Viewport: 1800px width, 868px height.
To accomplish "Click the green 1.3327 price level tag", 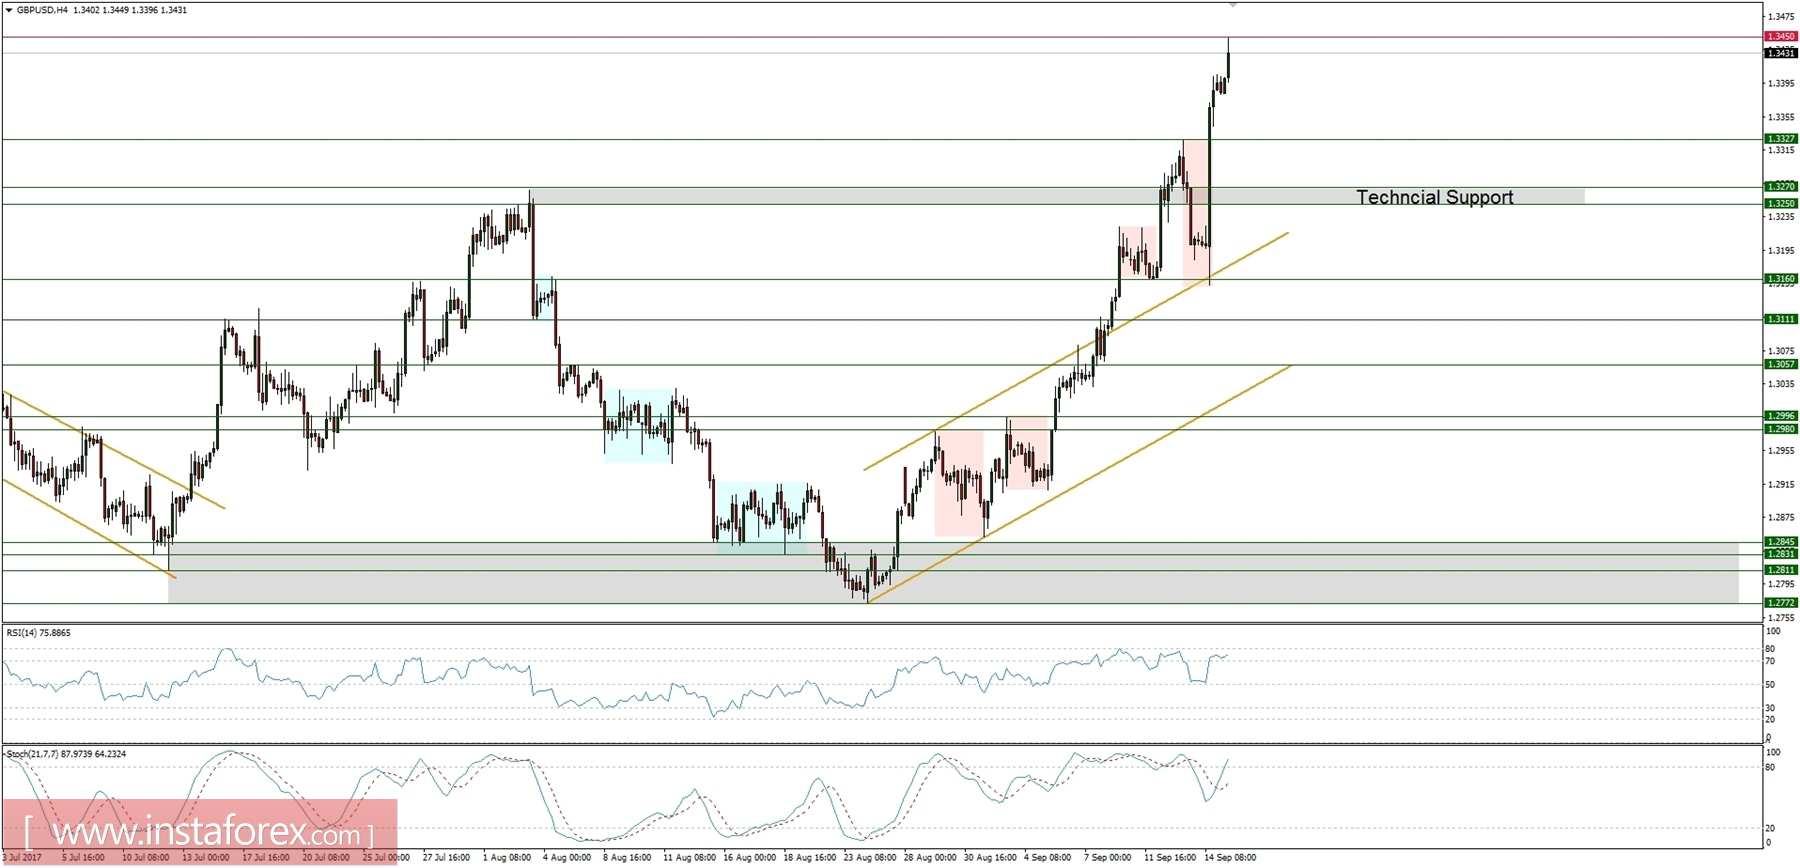I will pos(1781,139).
